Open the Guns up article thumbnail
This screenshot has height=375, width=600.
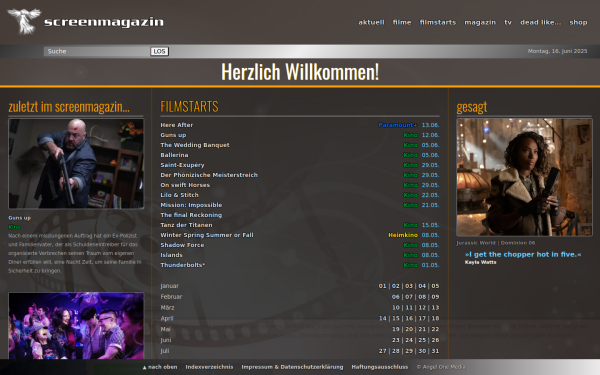76,163
